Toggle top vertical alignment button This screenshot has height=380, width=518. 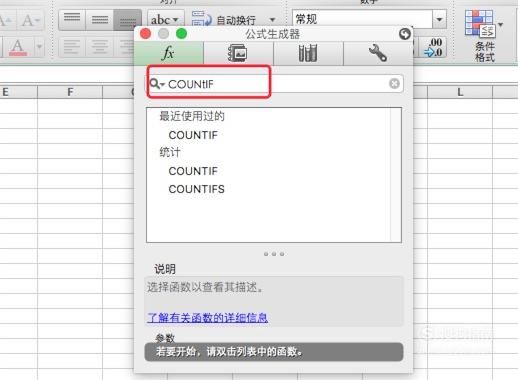[72, 20]
